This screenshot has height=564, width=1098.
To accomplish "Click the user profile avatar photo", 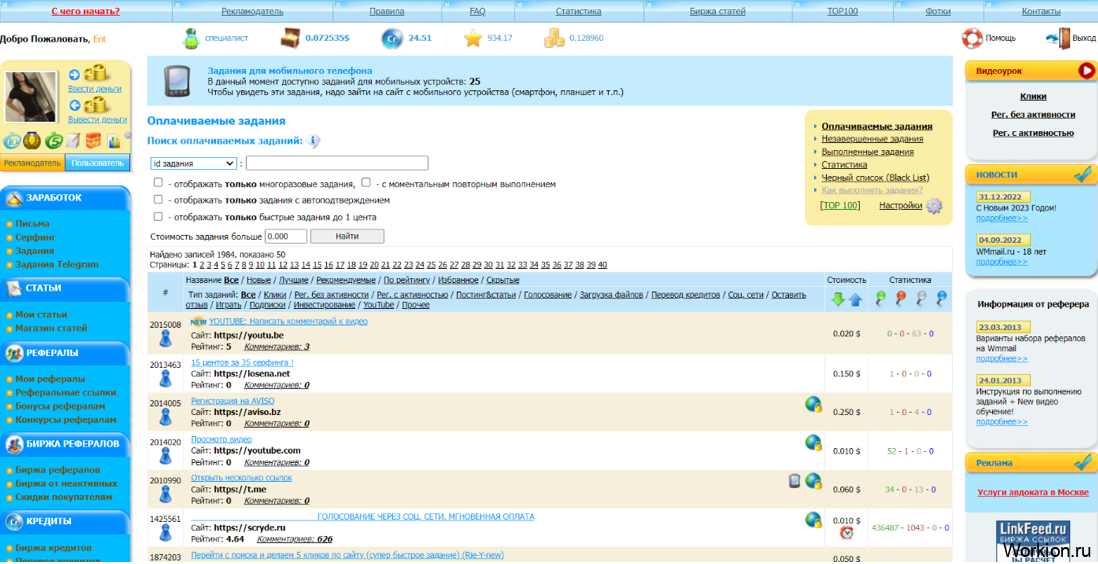I will click(x=31, y=97).
